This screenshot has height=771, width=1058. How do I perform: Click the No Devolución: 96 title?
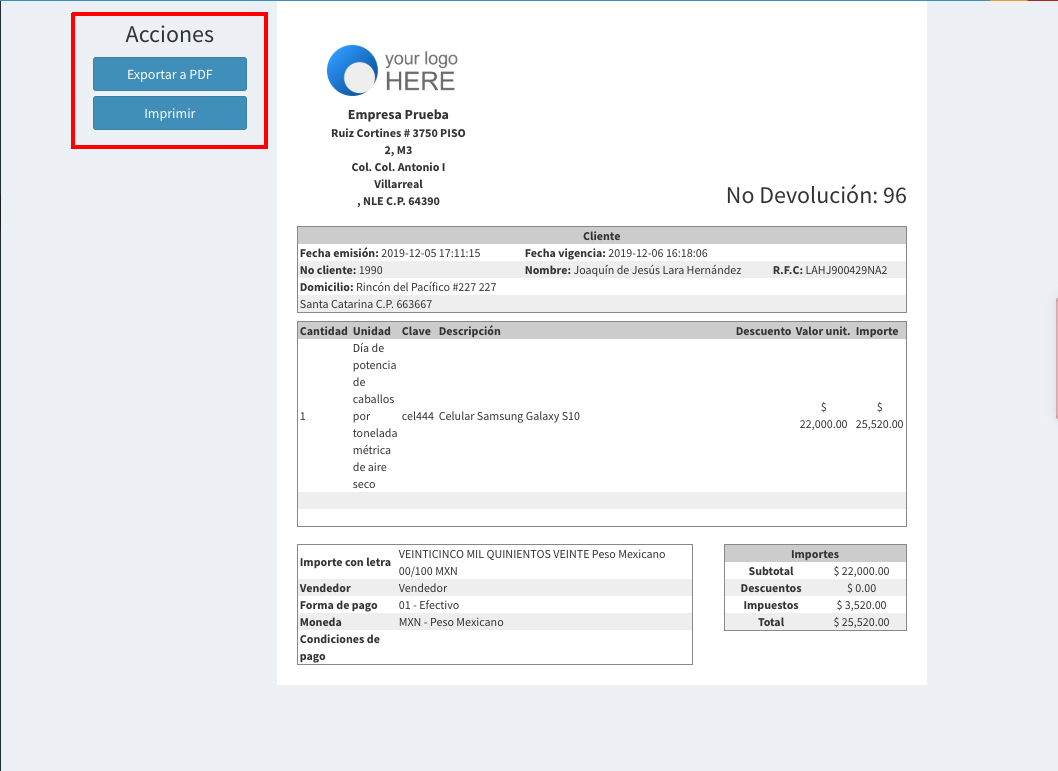click(x=816, y=195)
